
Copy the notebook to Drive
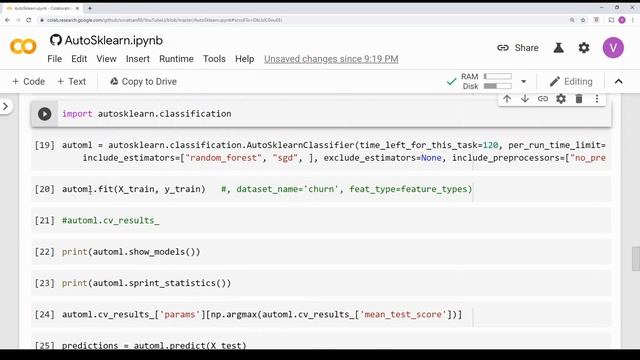tap(143, 82)
